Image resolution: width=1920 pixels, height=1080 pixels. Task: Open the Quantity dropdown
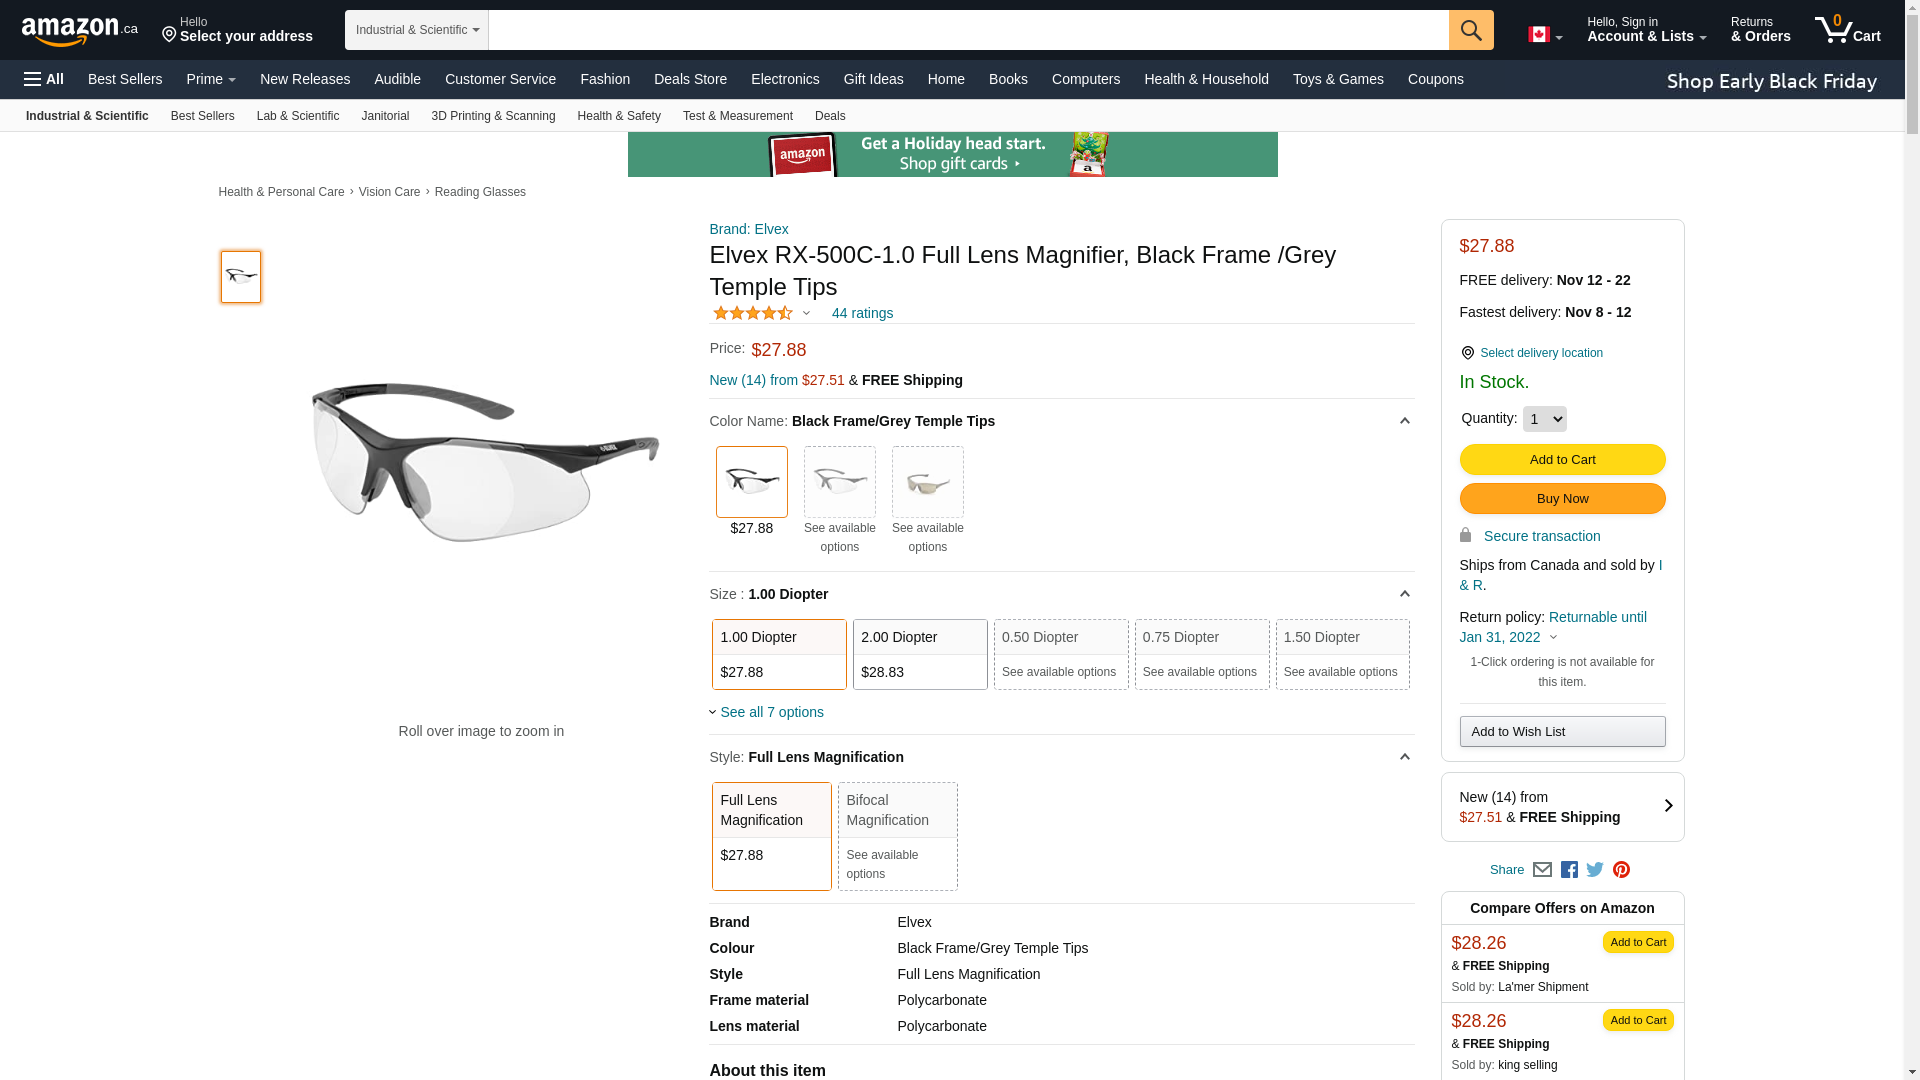(x=1544, y=419)
